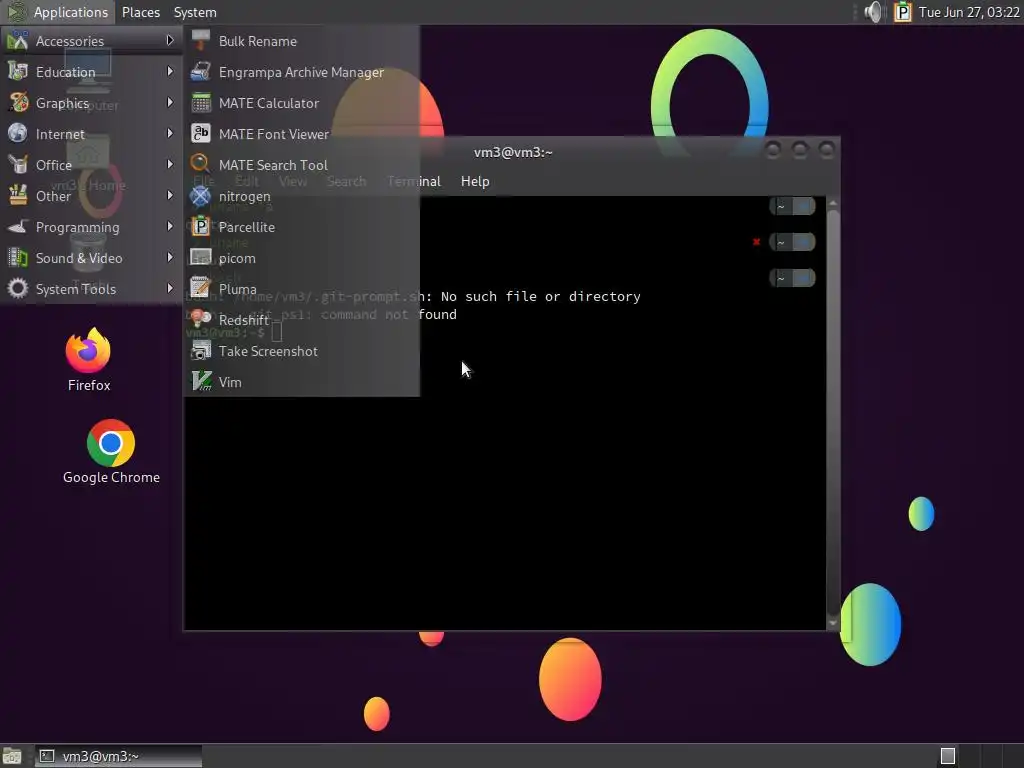Click the Pluma notepad icon
The width and height of the screenshot is (1024, 768).
[x=200, y=288]
